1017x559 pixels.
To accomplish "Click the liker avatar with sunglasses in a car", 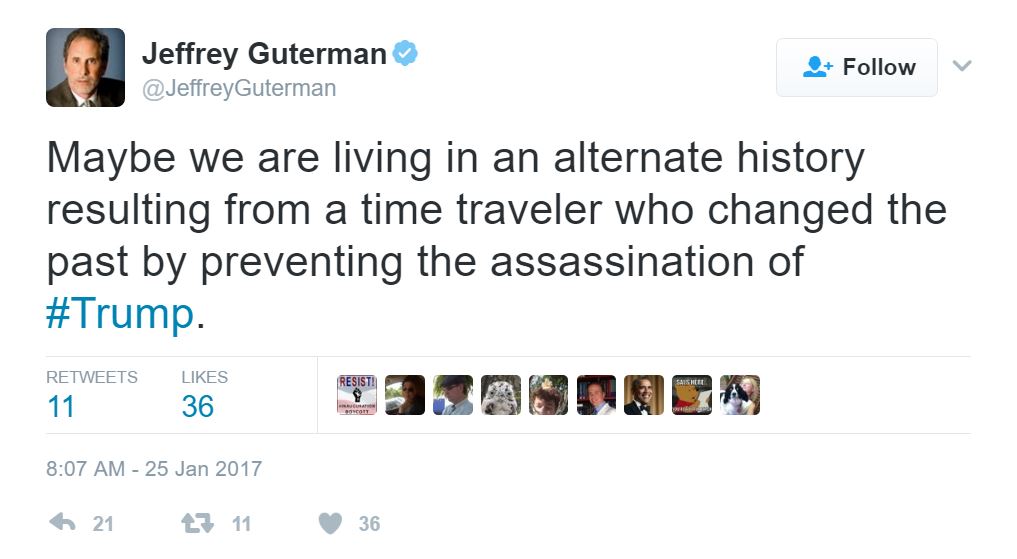I will pyautogui.click(x=405, y=395).
